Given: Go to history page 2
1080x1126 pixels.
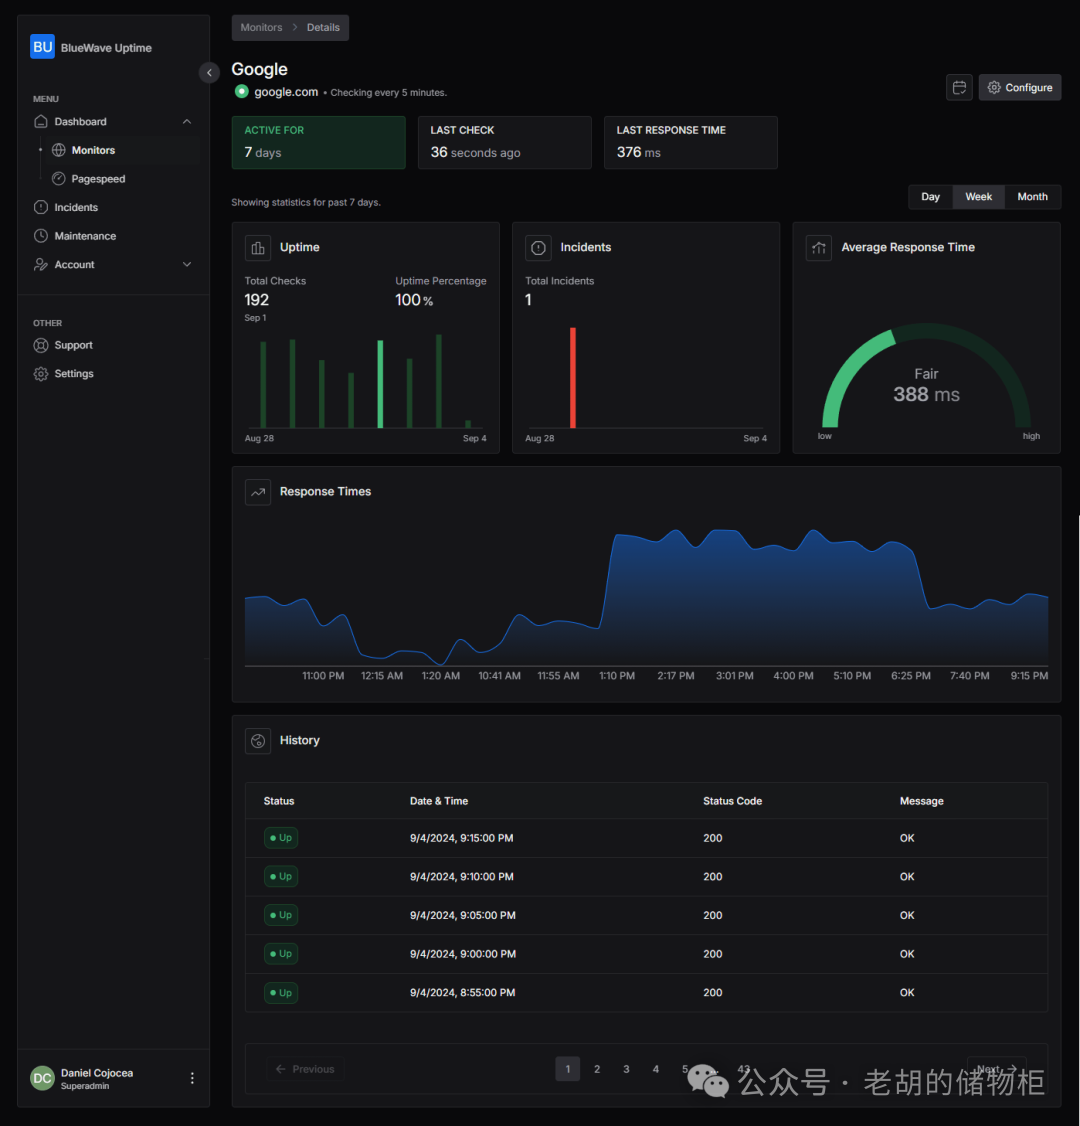Looking at the screenshot, I should click(x=597, y=1069).
